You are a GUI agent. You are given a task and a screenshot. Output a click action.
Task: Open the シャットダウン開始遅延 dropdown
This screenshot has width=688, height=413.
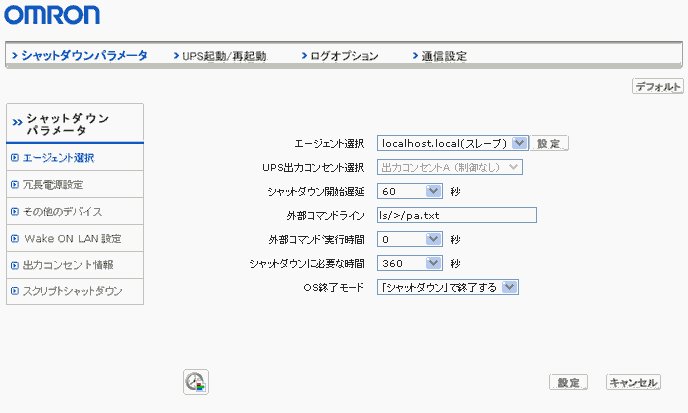(x=410, y=191)
